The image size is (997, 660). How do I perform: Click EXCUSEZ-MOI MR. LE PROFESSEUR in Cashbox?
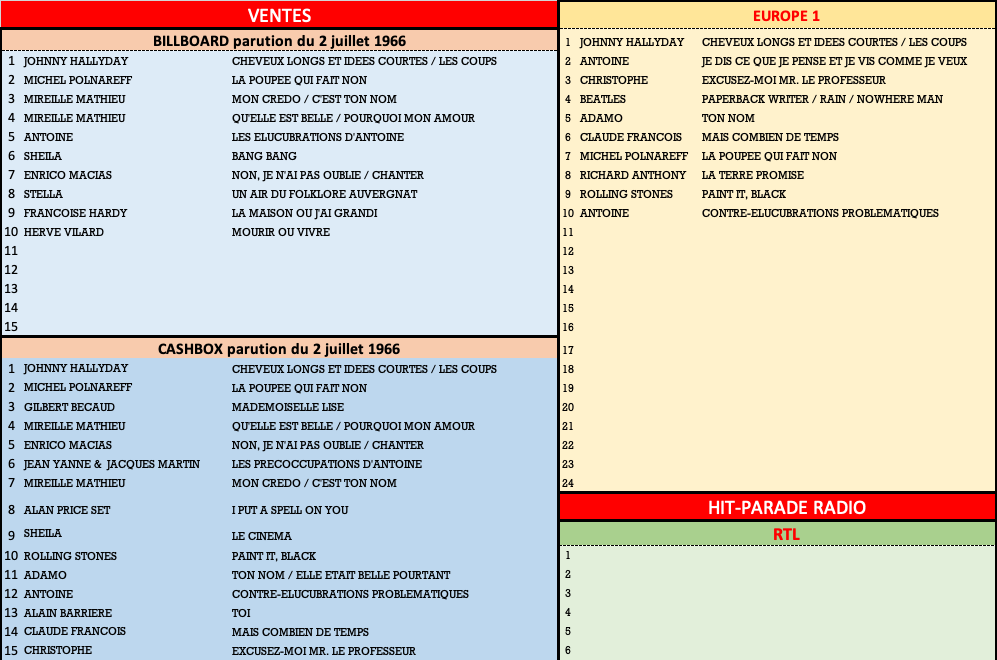[x=324, y=652]
